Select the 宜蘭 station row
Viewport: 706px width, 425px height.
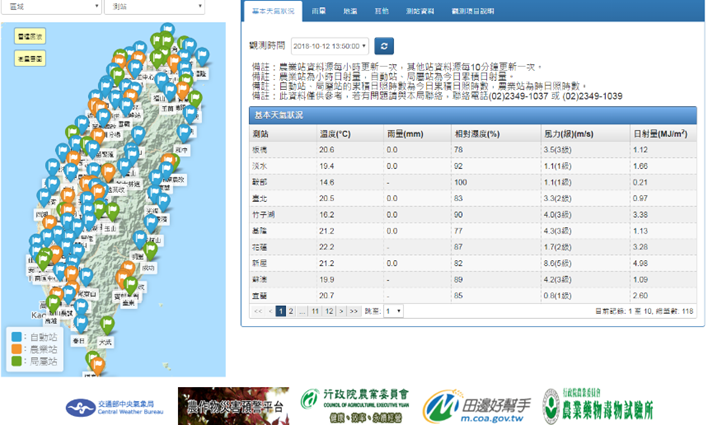click(473, 296)
